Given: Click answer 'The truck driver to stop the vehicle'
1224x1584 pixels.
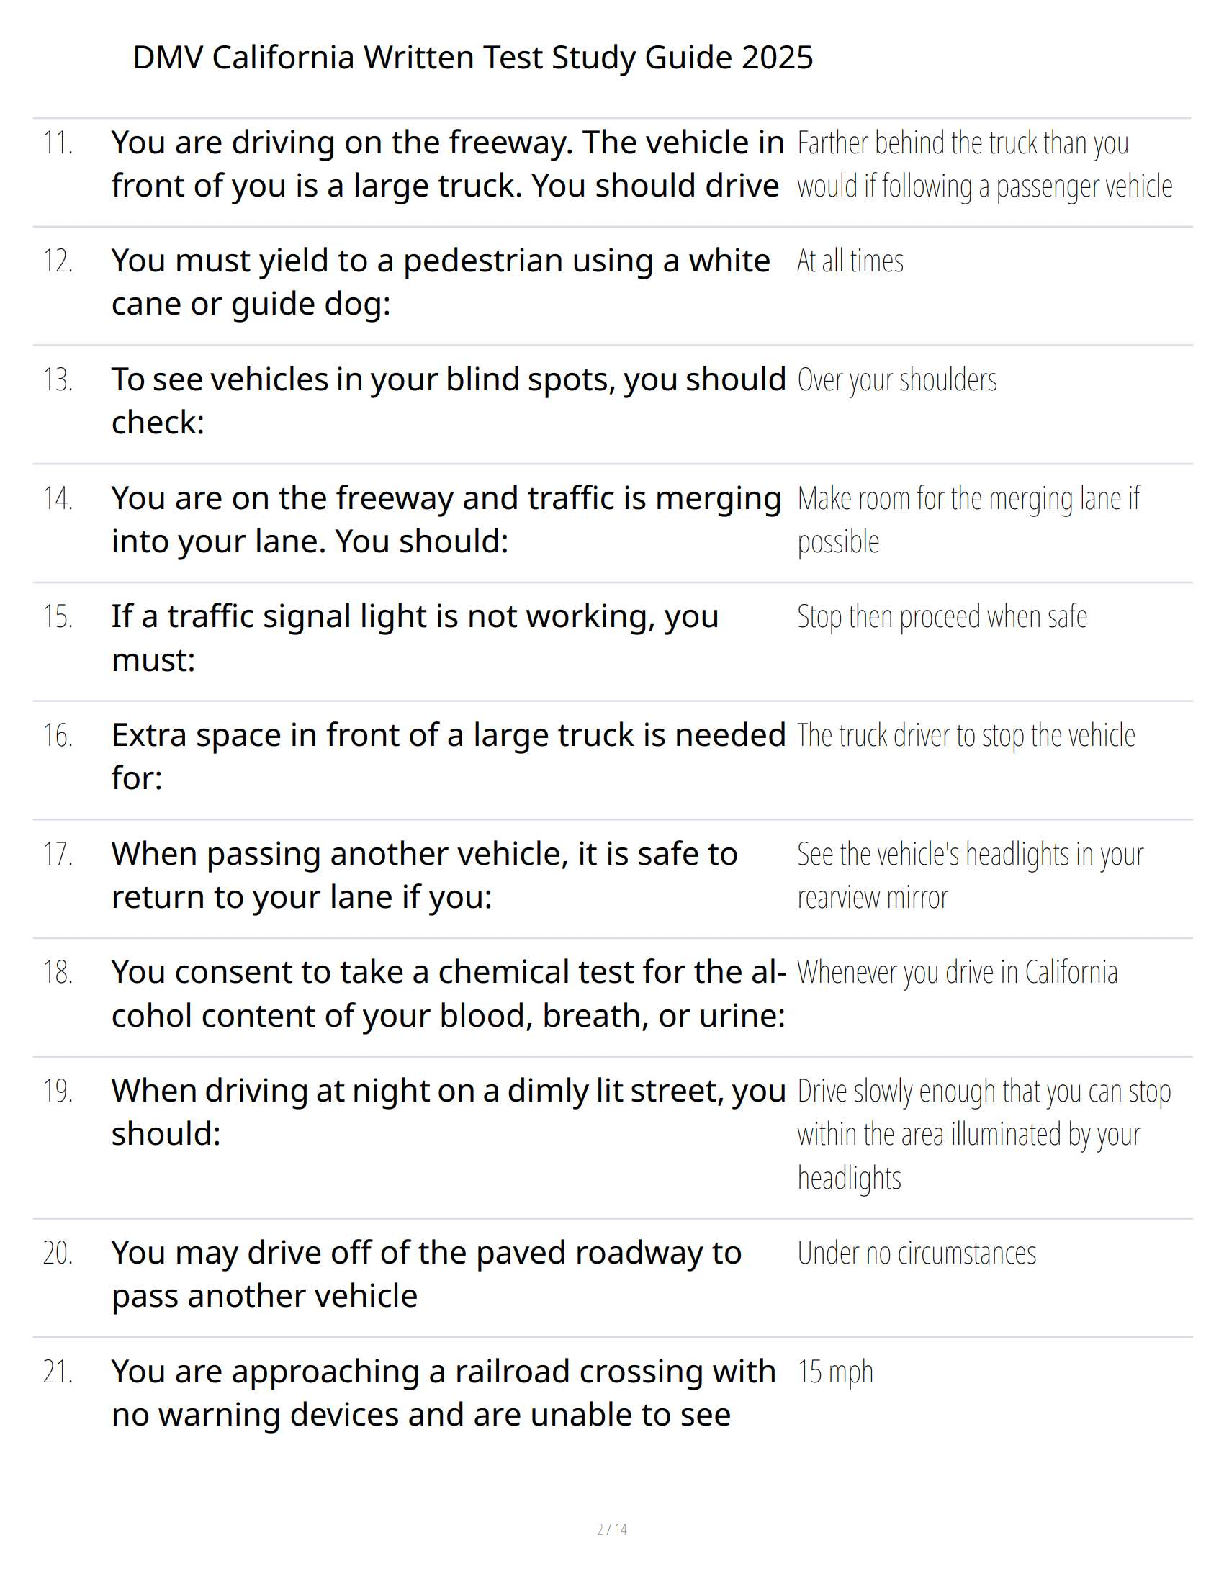Looking at the screenshot, I should [966, 736].
